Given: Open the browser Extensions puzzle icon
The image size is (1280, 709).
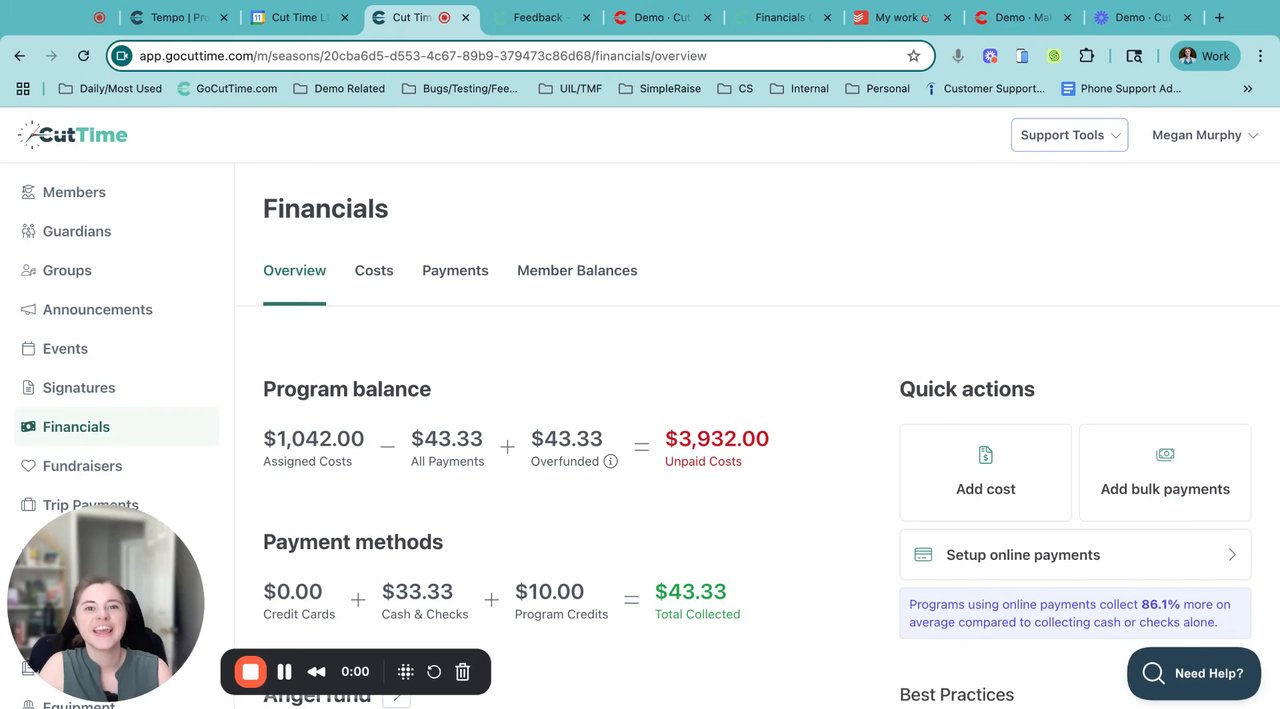Looking at the screenshot, I should 1086,56.
